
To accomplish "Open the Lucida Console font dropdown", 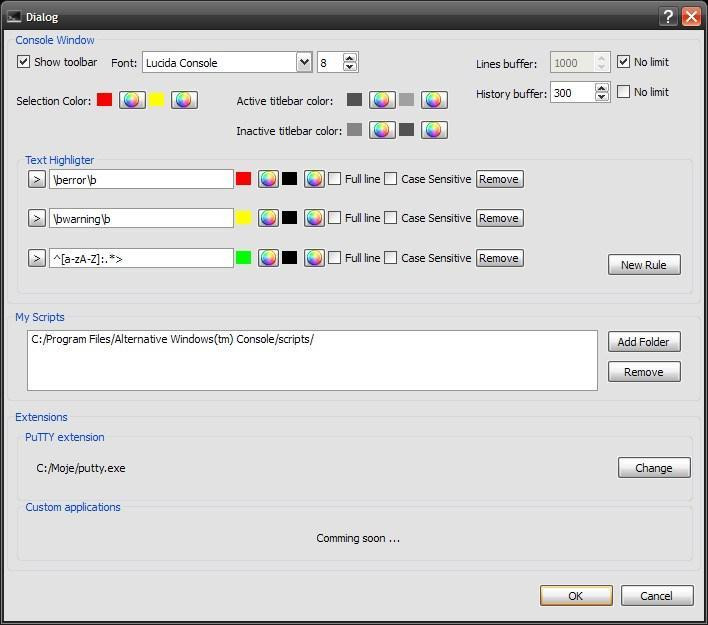I will pos(304,62).
